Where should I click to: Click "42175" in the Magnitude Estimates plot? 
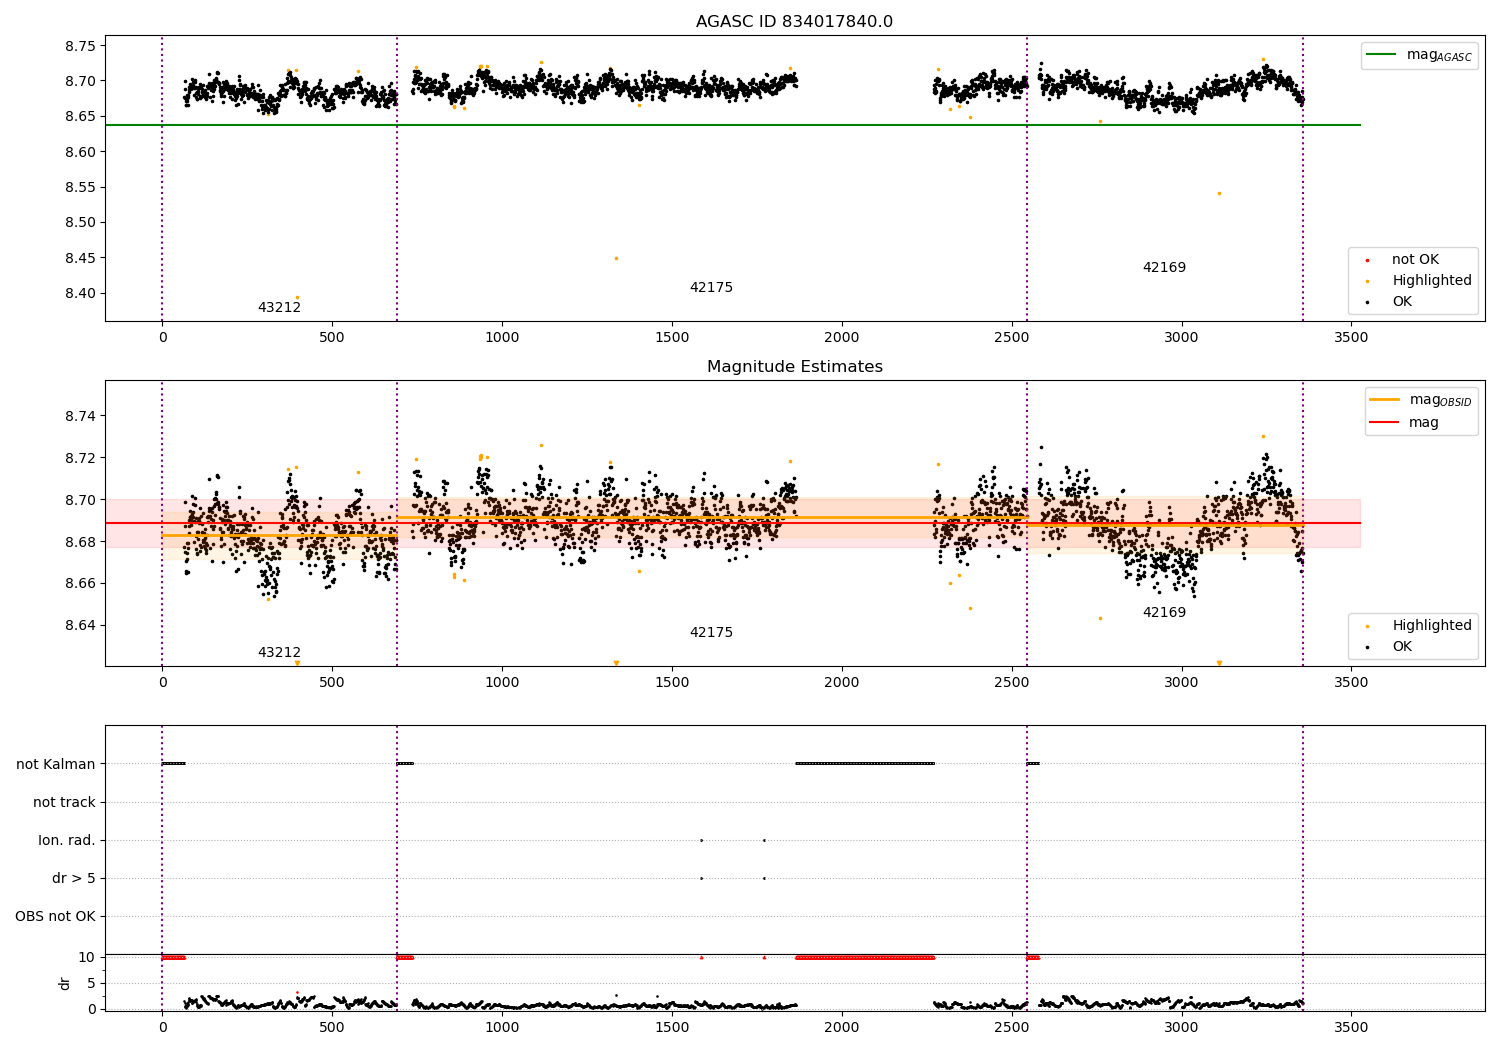pyautogui.click(x=711, y=633)
